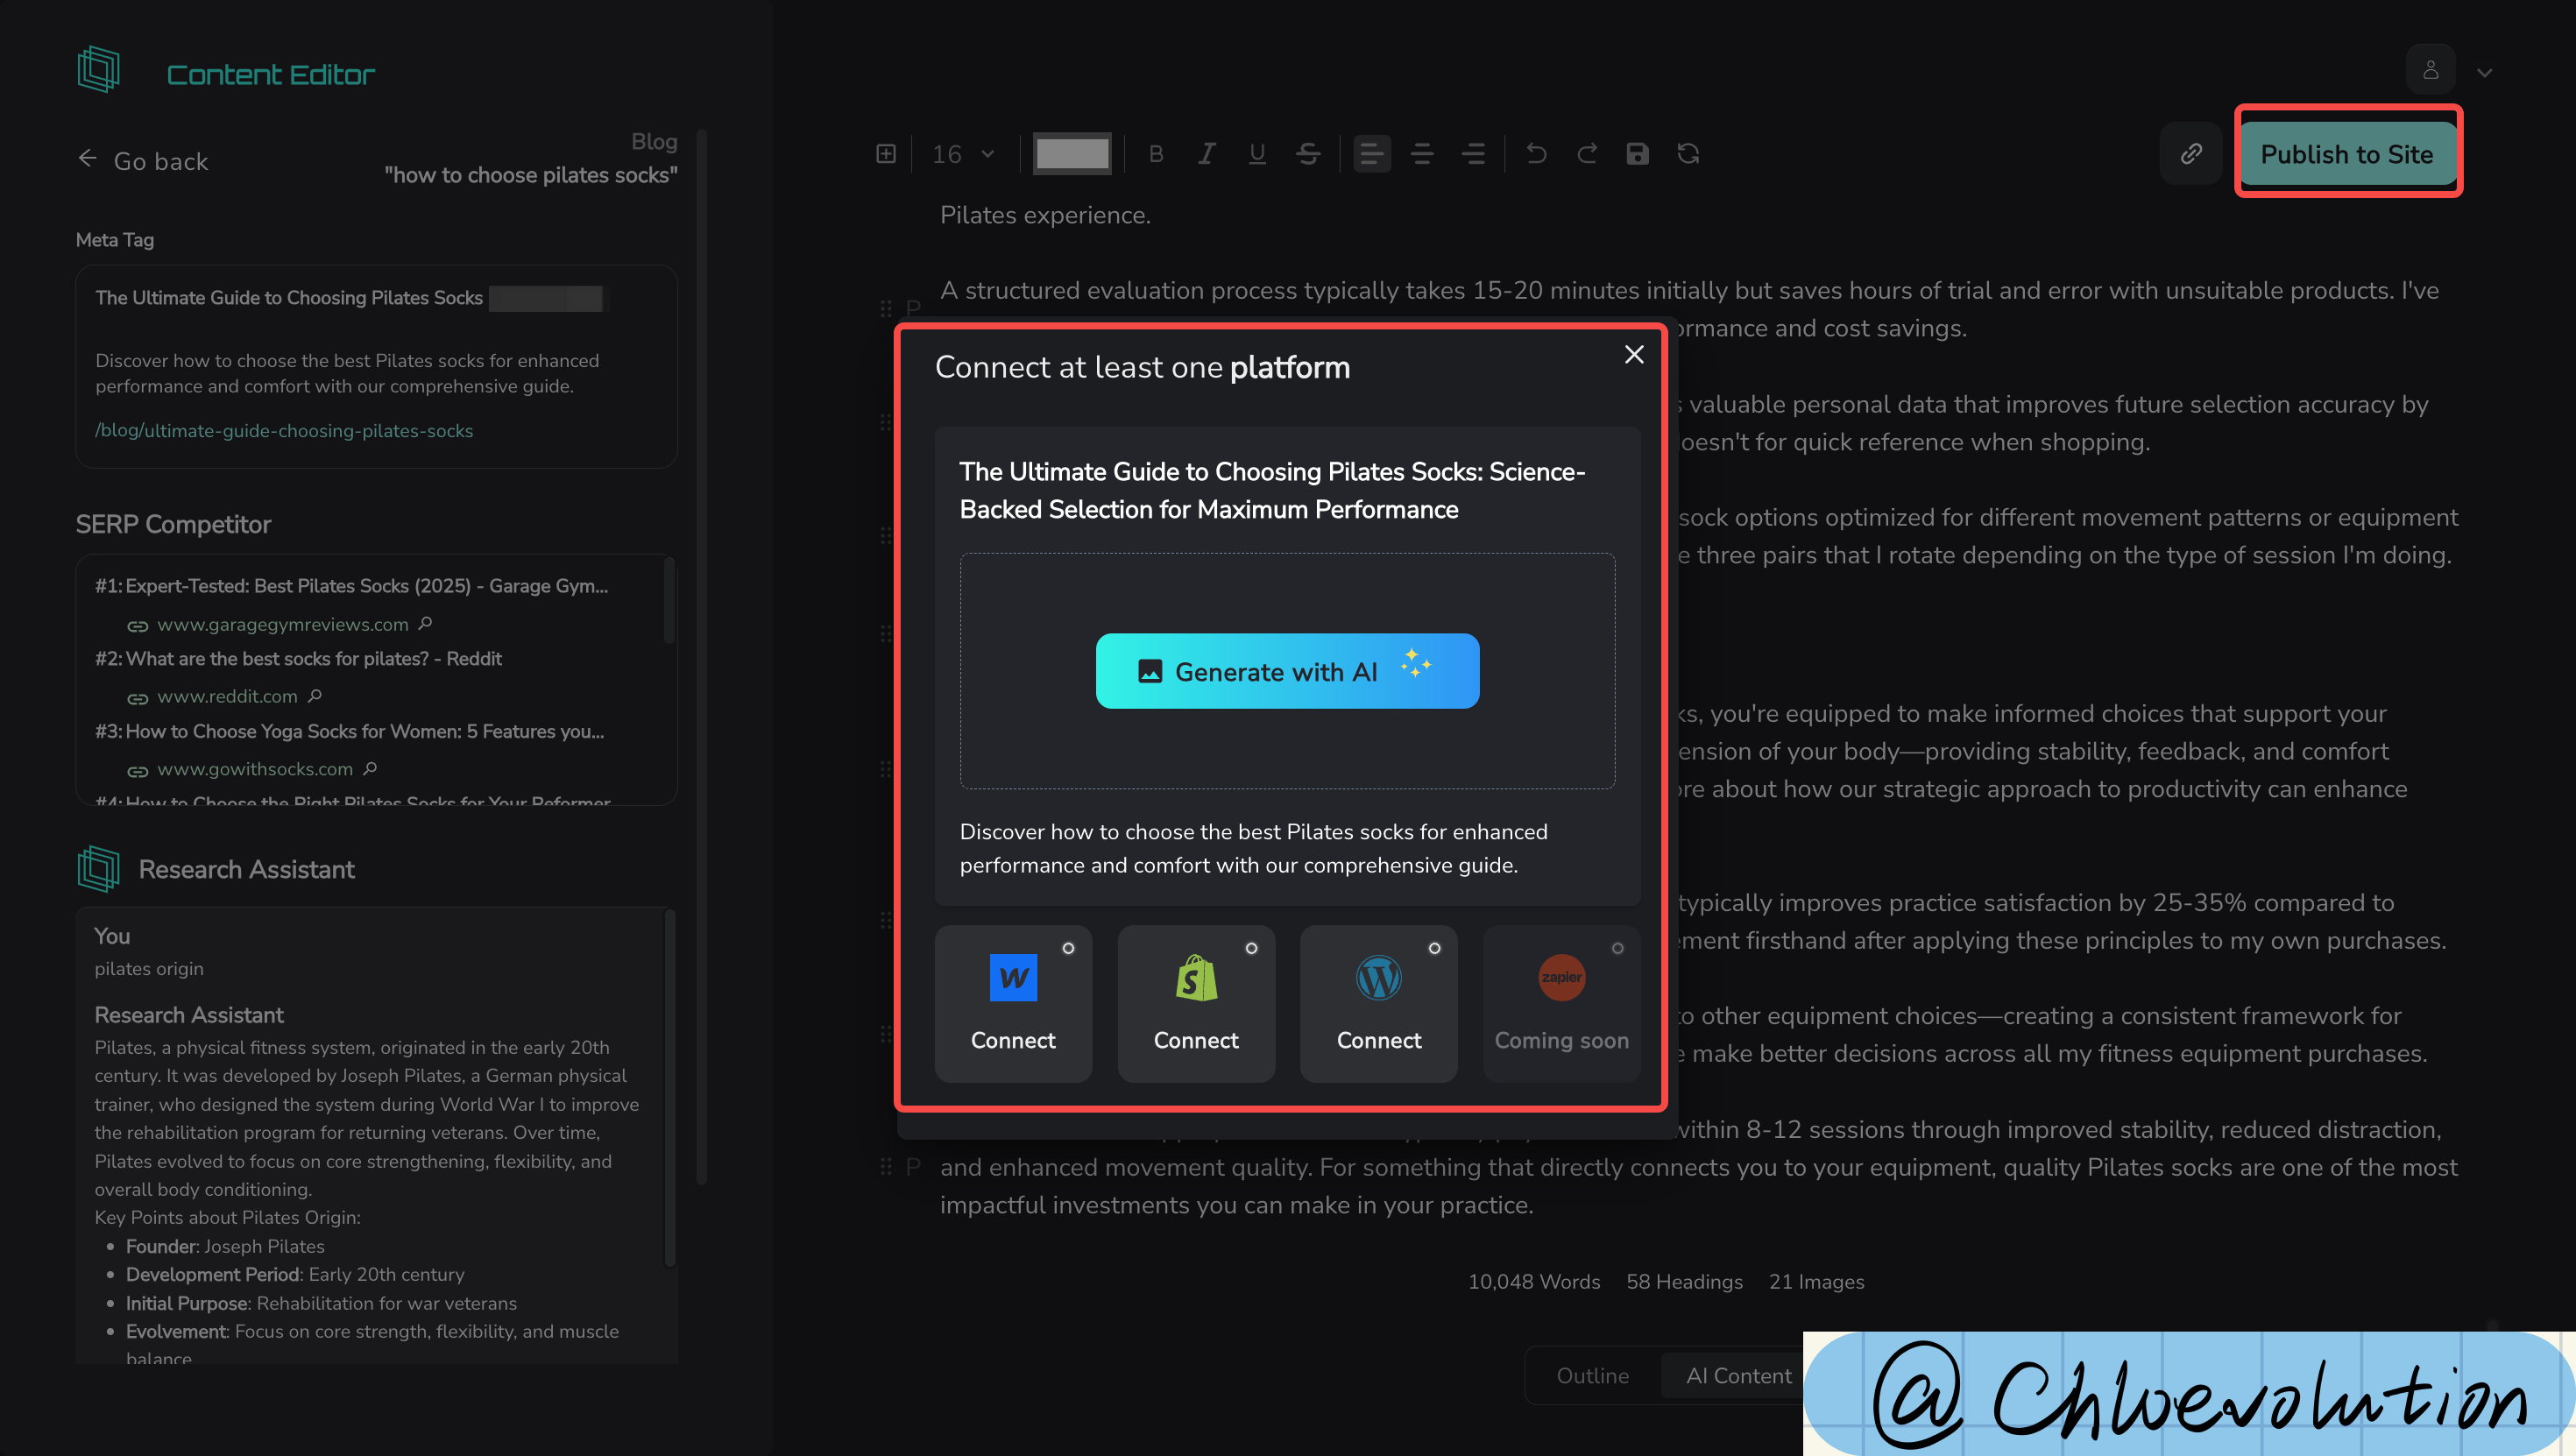Click the refresh/regenerate icon in toolbar
2576x1456 pixels.
tap(1689, 154)
